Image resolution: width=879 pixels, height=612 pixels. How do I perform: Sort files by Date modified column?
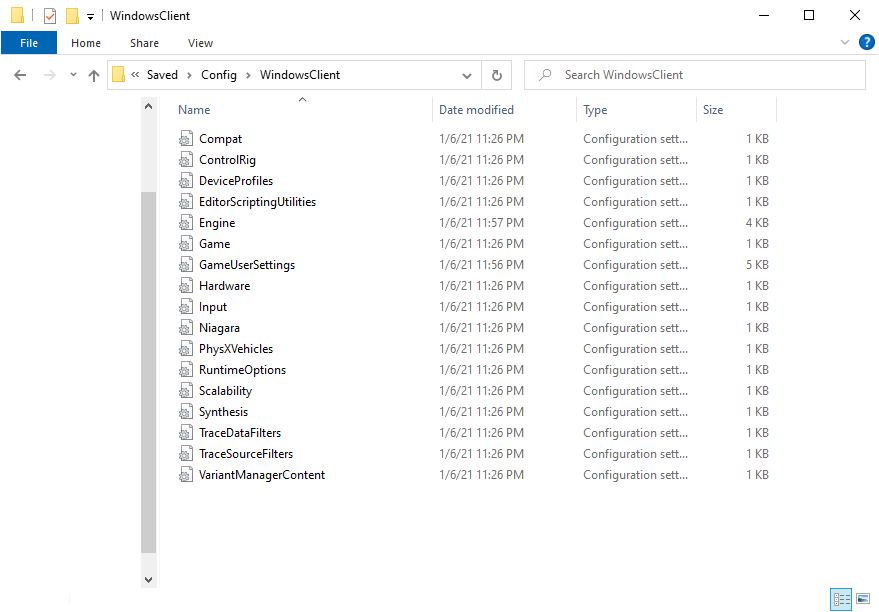(476, 110)
